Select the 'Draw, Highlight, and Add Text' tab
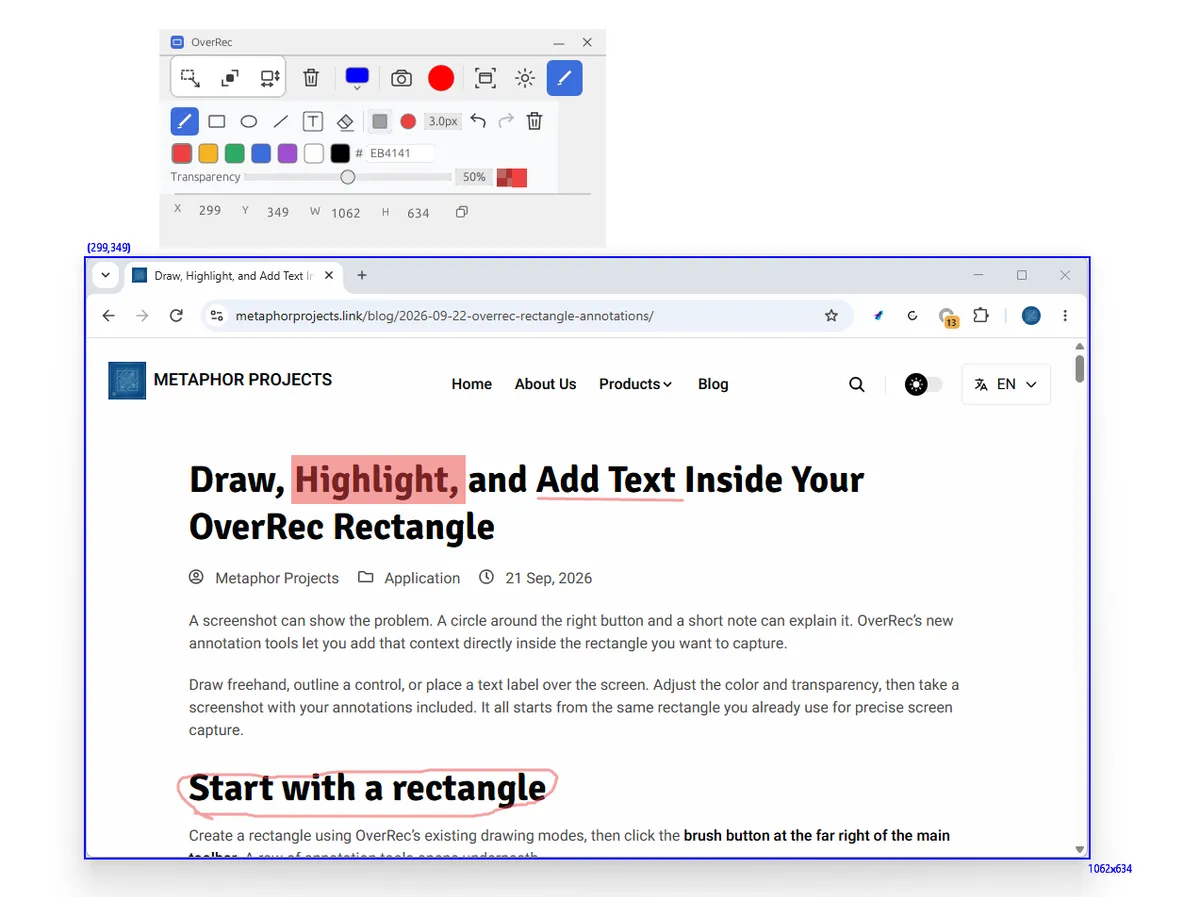1200x897 pixels. click(x=233, y=276)
